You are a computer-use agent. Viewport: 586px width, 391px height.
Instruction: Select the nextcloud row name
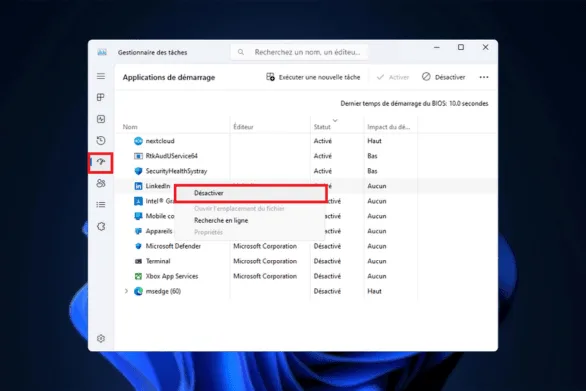(160, 141)
